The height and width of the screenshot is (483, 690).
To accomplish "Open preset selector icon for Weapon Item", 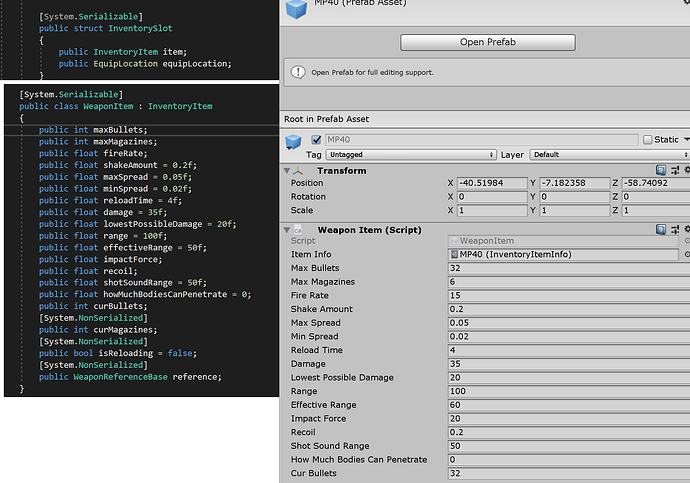I will tap(675, 230).
